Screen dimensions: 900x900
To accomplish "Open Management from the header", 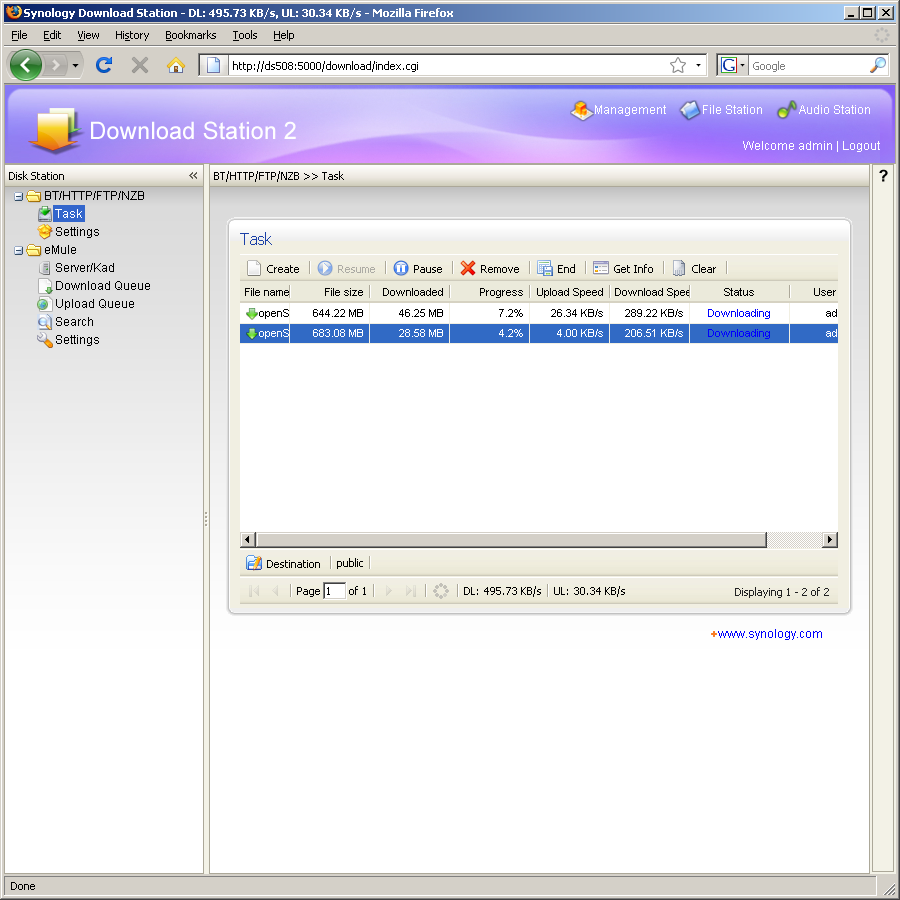I will [619, 110].
